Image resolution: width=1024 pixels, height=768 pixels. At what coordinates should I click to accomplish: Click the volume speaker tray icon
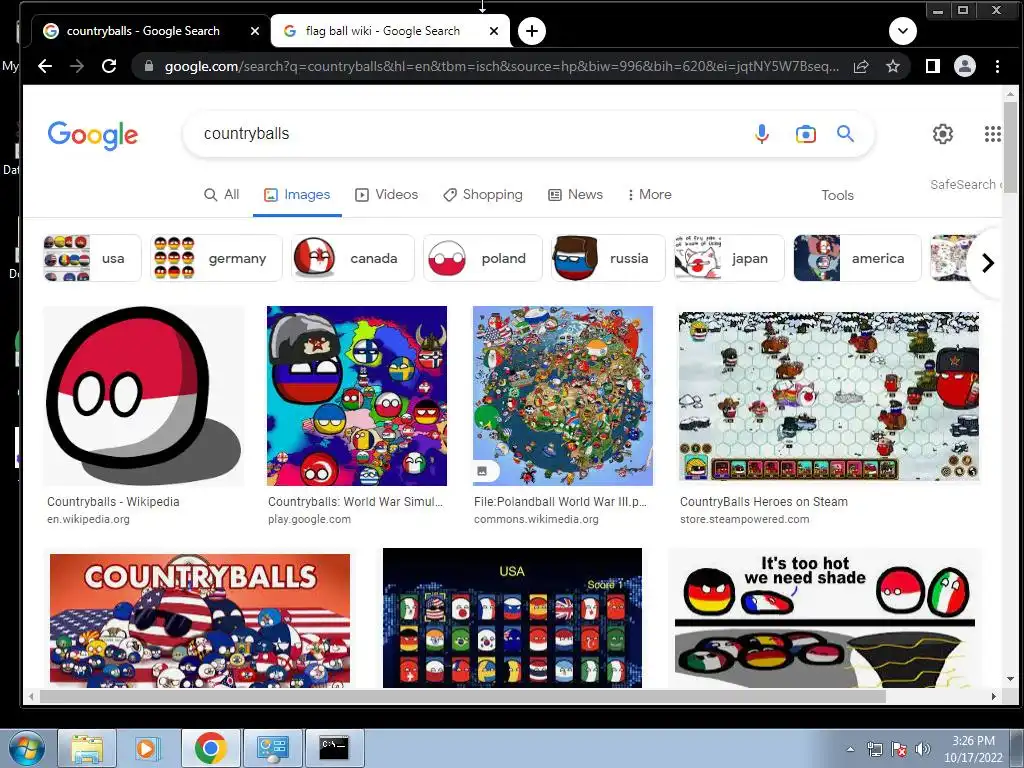pyautogui.click(x=921, y=749)
